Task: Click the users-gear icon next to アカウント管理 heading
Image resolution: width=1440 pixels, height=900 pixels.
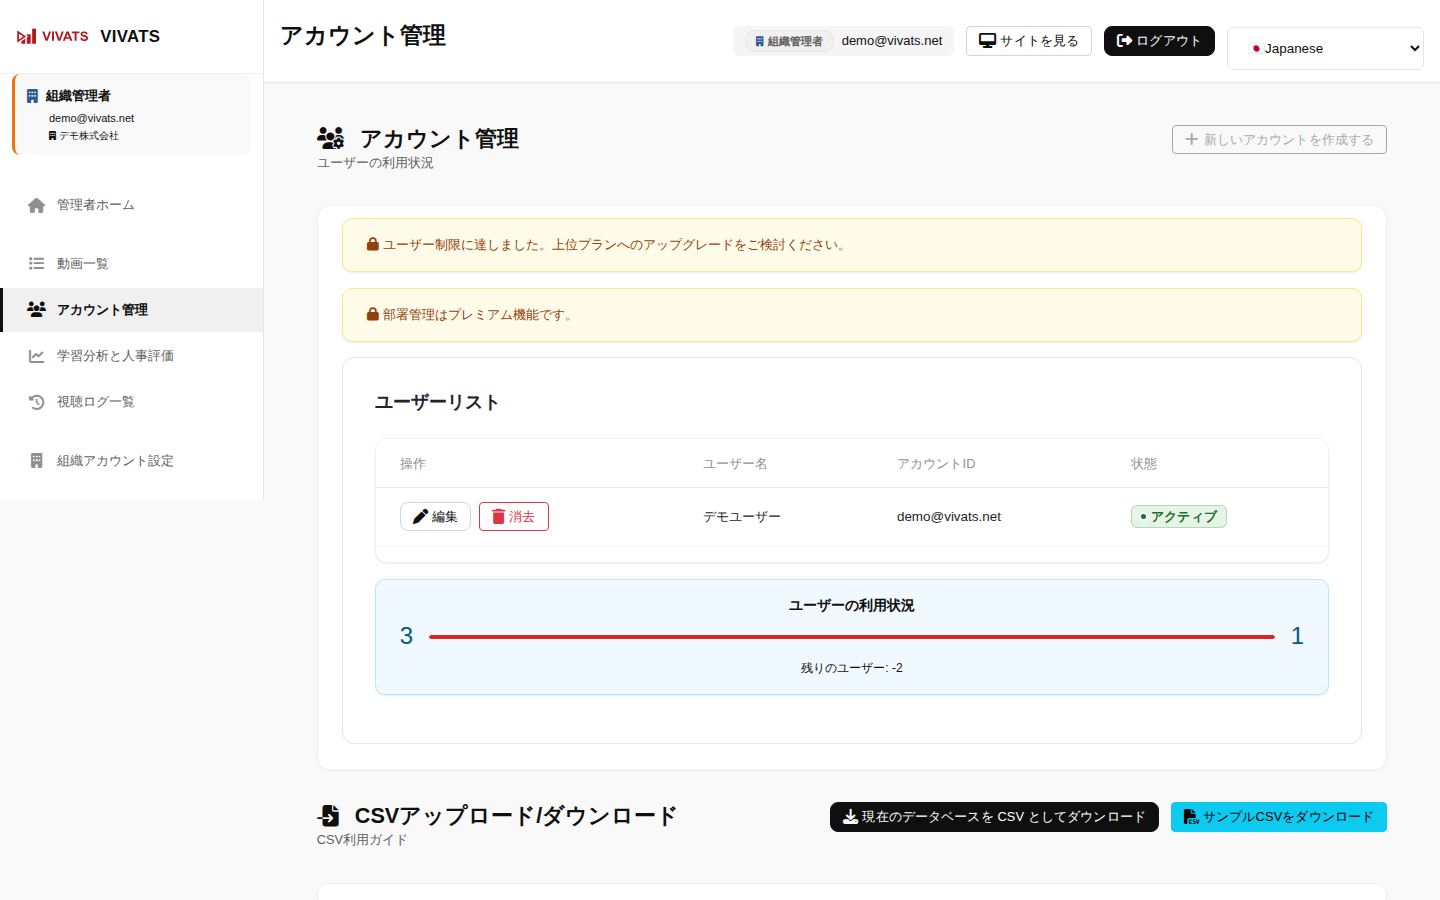Action: pyautogui.click(x=331, y=138)
